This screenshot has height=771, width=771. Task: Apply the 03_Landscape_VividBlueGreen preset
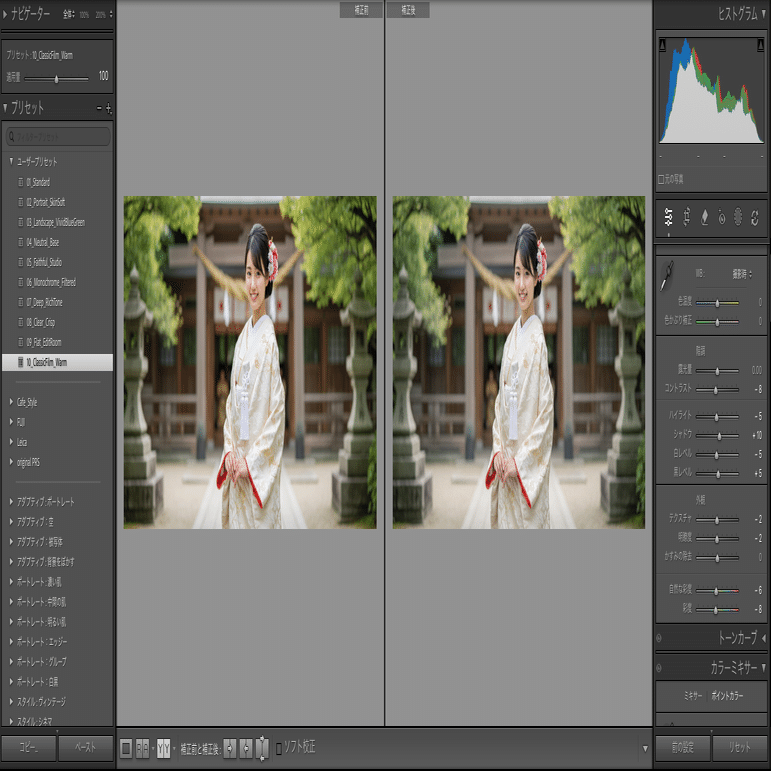click(x=58, y=222)
